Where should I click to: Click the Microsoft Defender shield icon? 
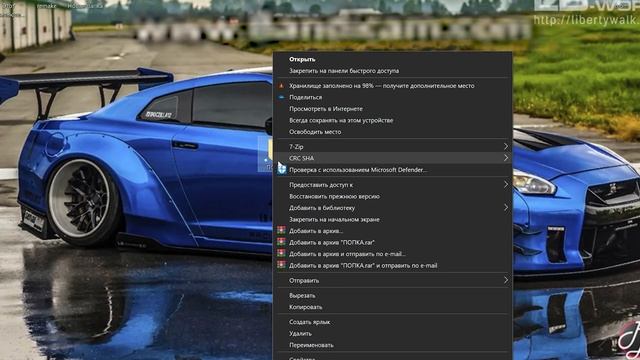282,170
